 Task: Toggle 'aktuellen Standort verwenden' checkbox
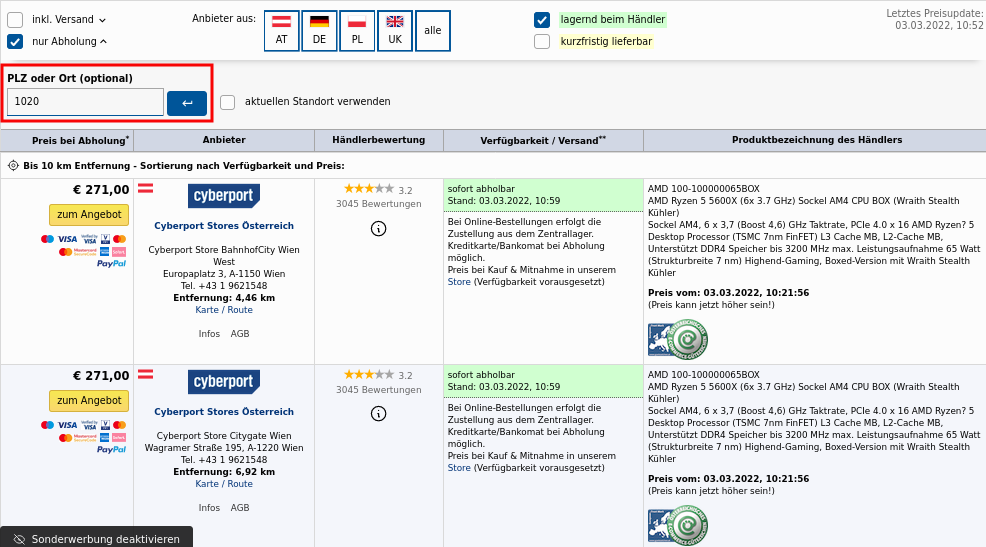pos(228,102)
